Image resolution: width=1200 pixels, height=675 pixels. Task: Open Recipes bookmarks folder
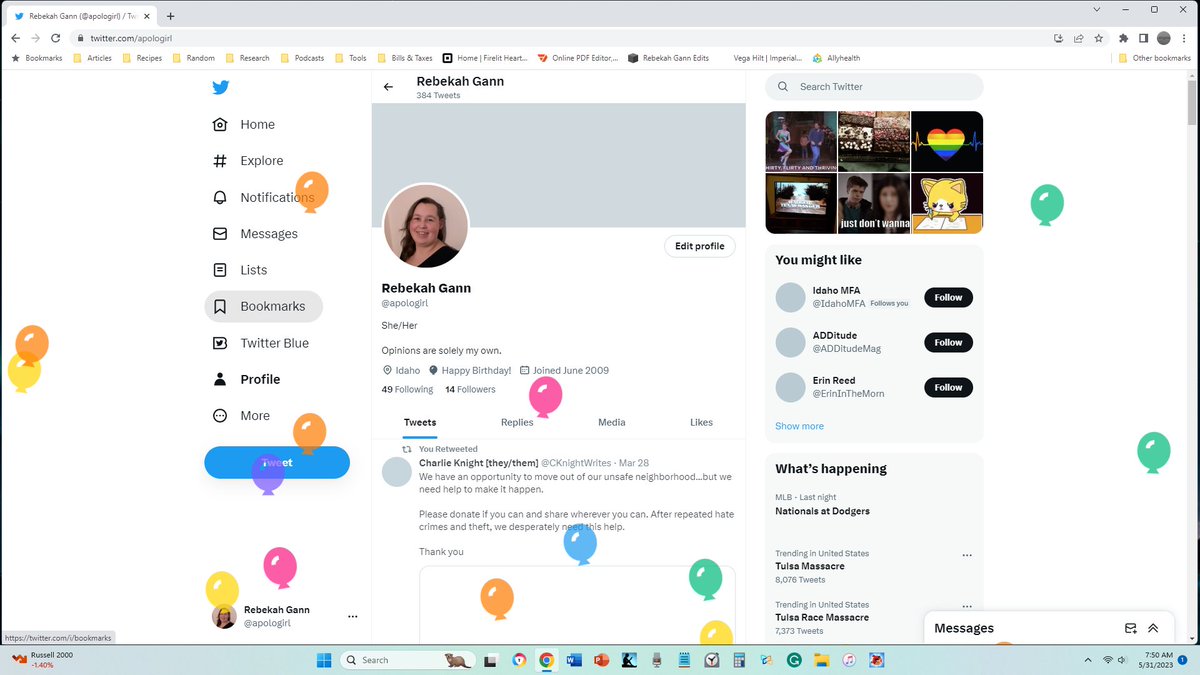[142, 58]
